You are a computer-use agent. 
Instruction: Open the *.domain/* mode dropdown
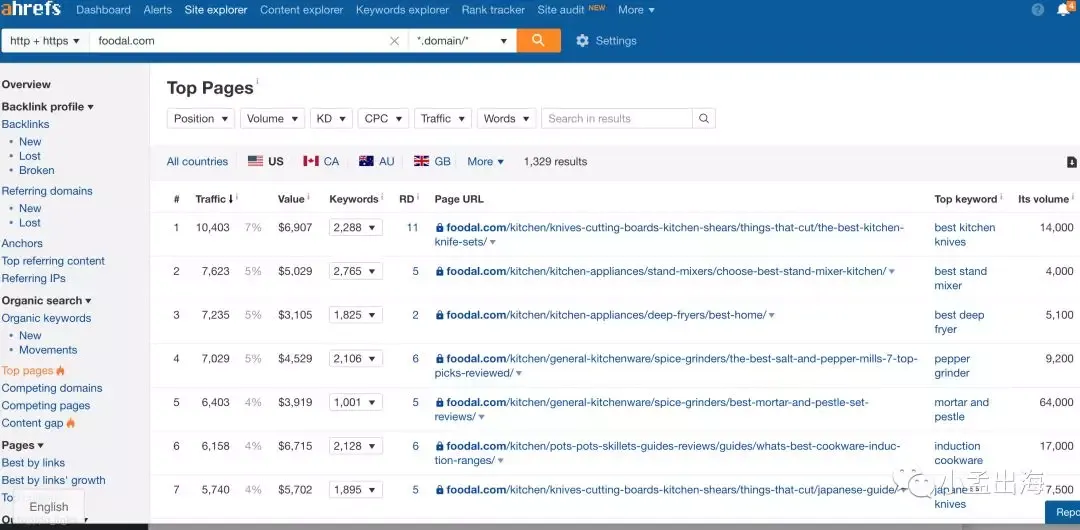(x=462, y=41)
